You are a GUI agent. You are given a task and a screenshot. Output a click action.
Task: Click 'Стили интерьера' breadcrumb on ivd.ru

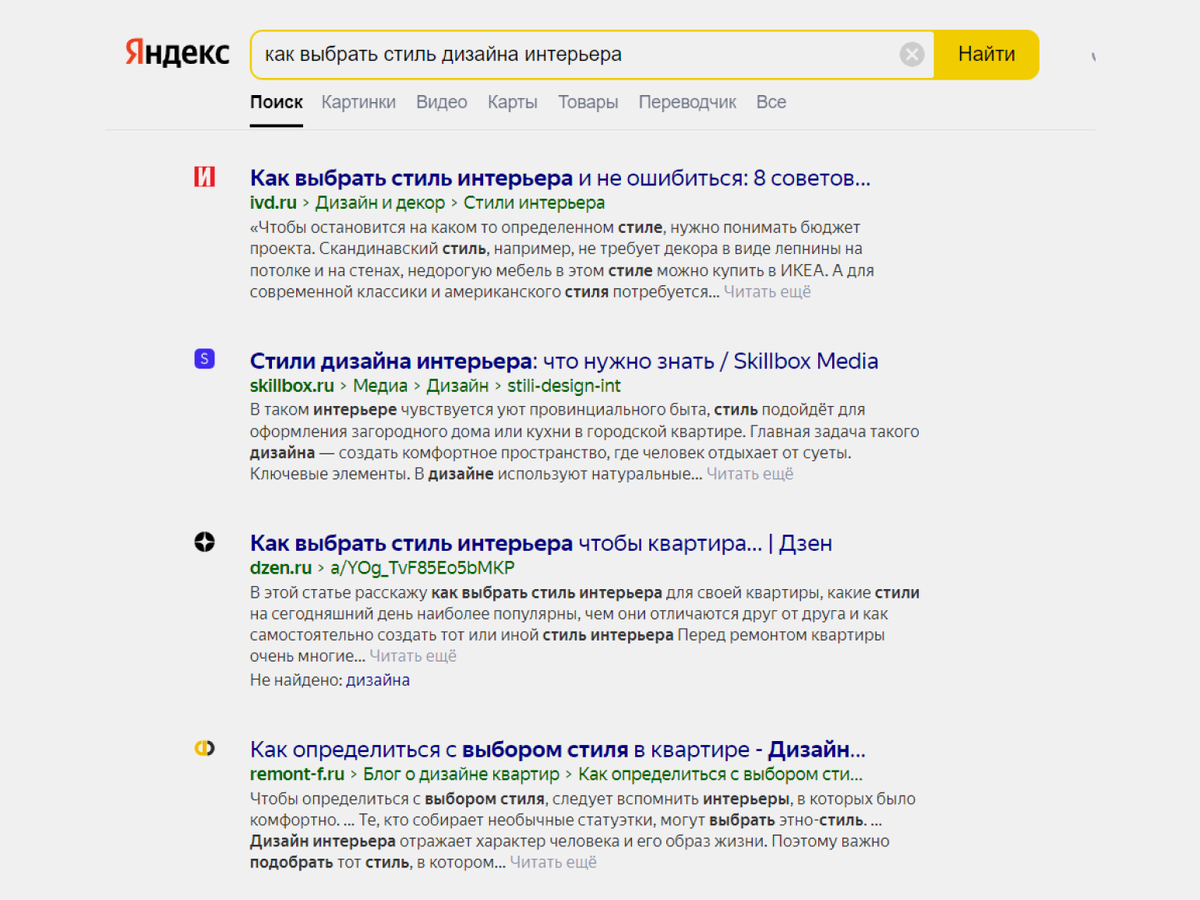coord(534,203)
